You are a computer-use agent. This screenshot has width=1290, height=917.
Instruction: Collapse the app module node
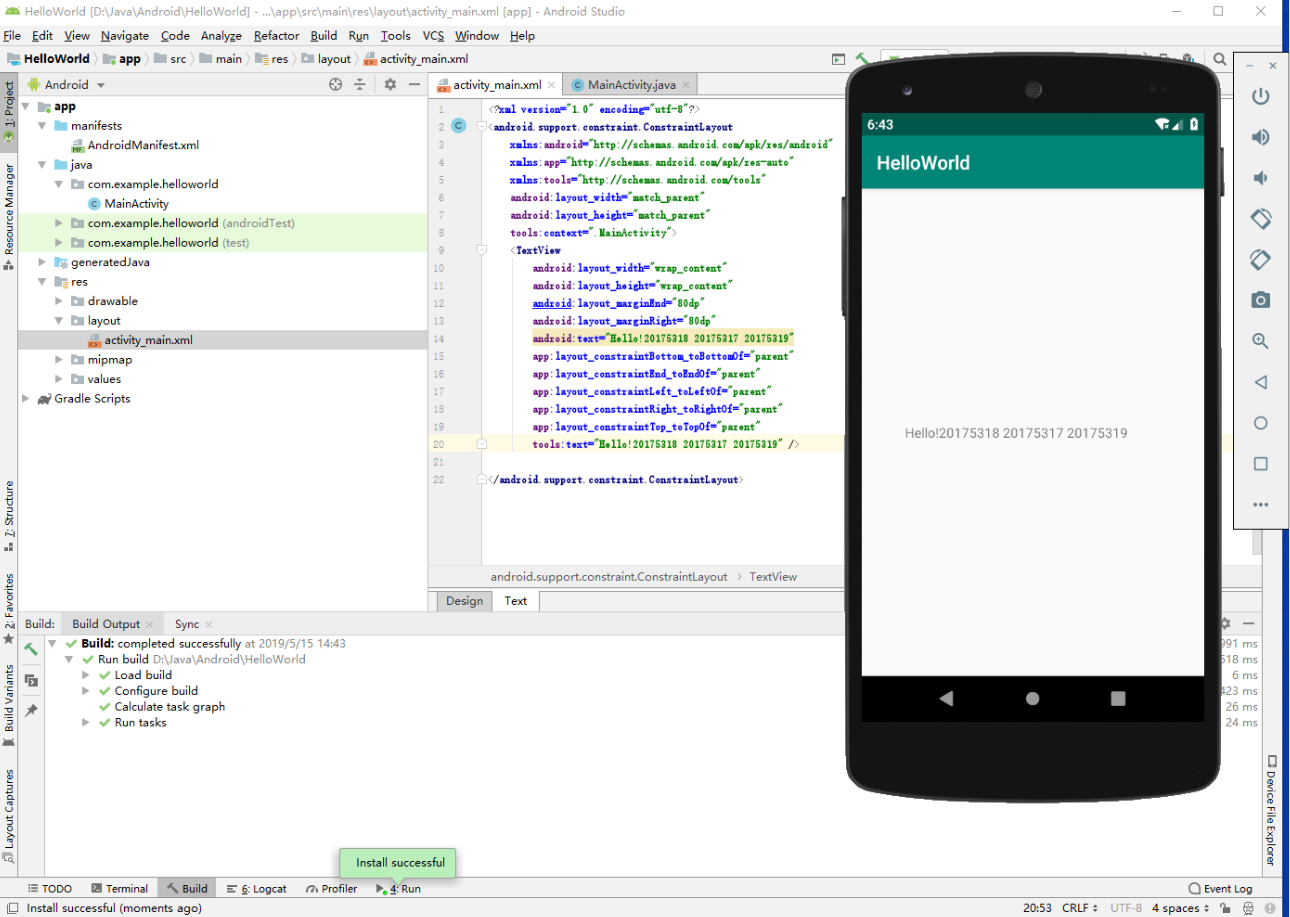point(26,106)
